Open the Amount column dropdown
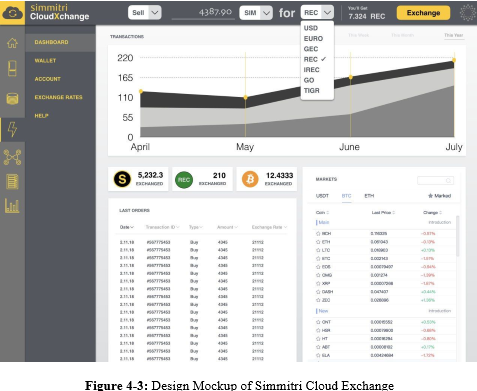Screen dimensions: 477x391 (227, 227)
